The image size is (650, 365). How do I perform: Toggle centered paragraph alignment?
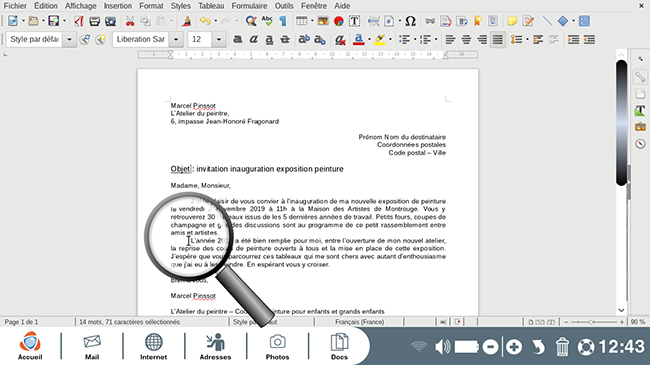point(466,39)
